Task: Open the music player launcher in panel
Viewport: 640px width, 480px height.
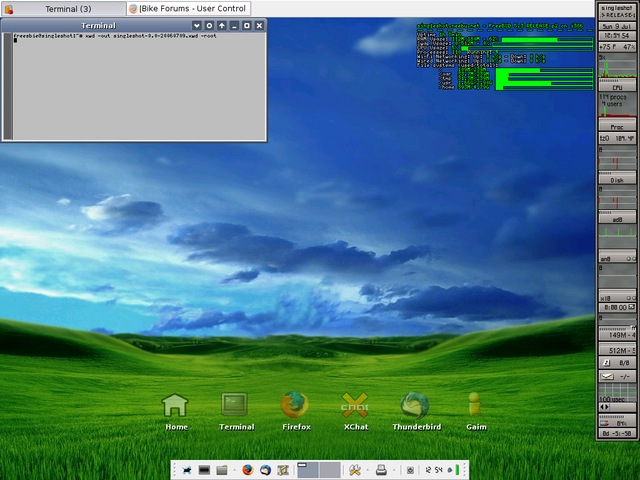Action: [x=283, y=470]
